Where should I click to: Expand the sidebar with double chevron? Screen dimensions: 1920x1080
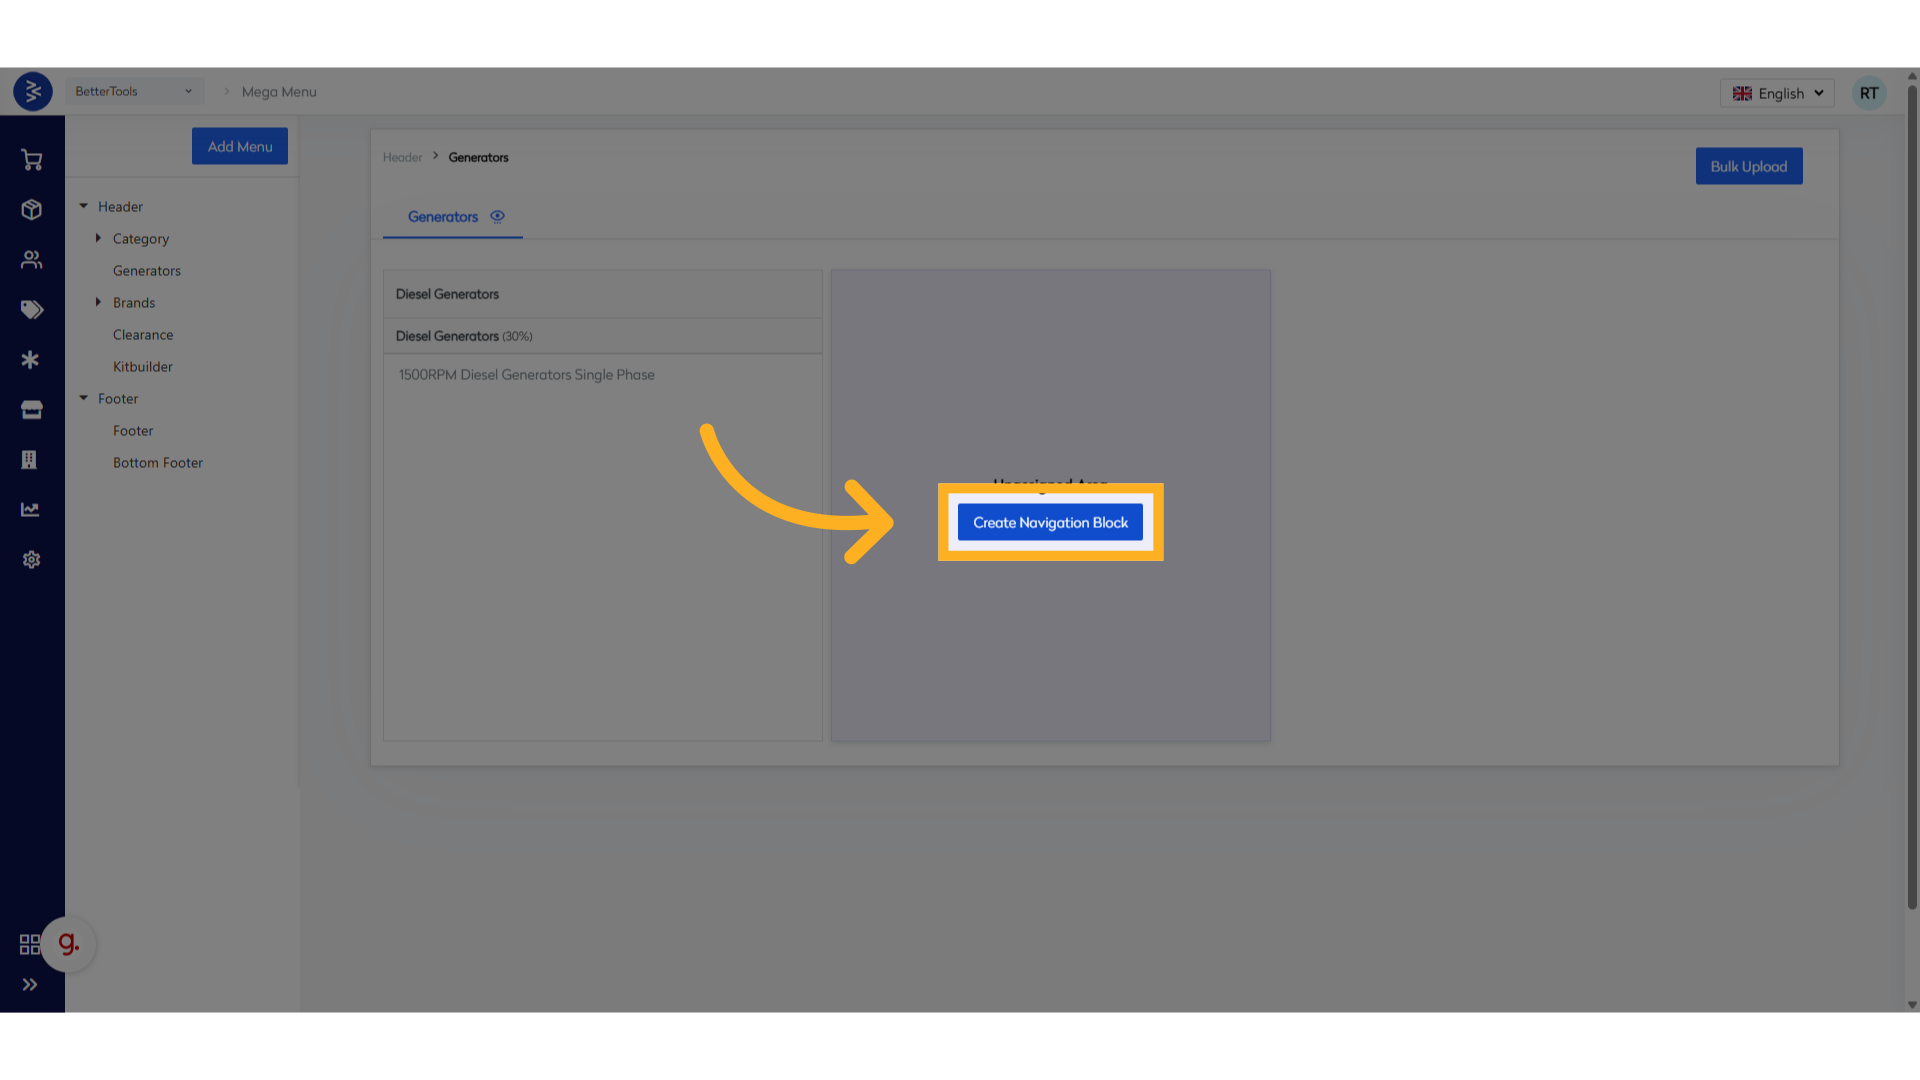click(x=30, y=985)
